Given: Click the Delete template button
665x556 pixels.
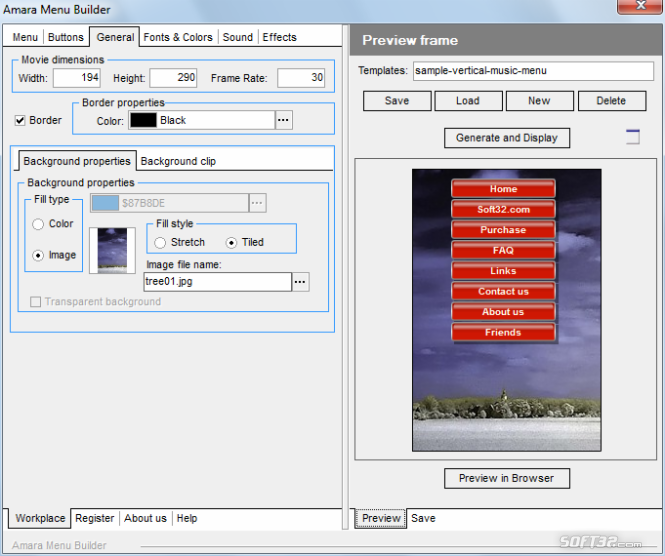Looking at the screenshot, I should pyautogui.click(x=612, y=101).
